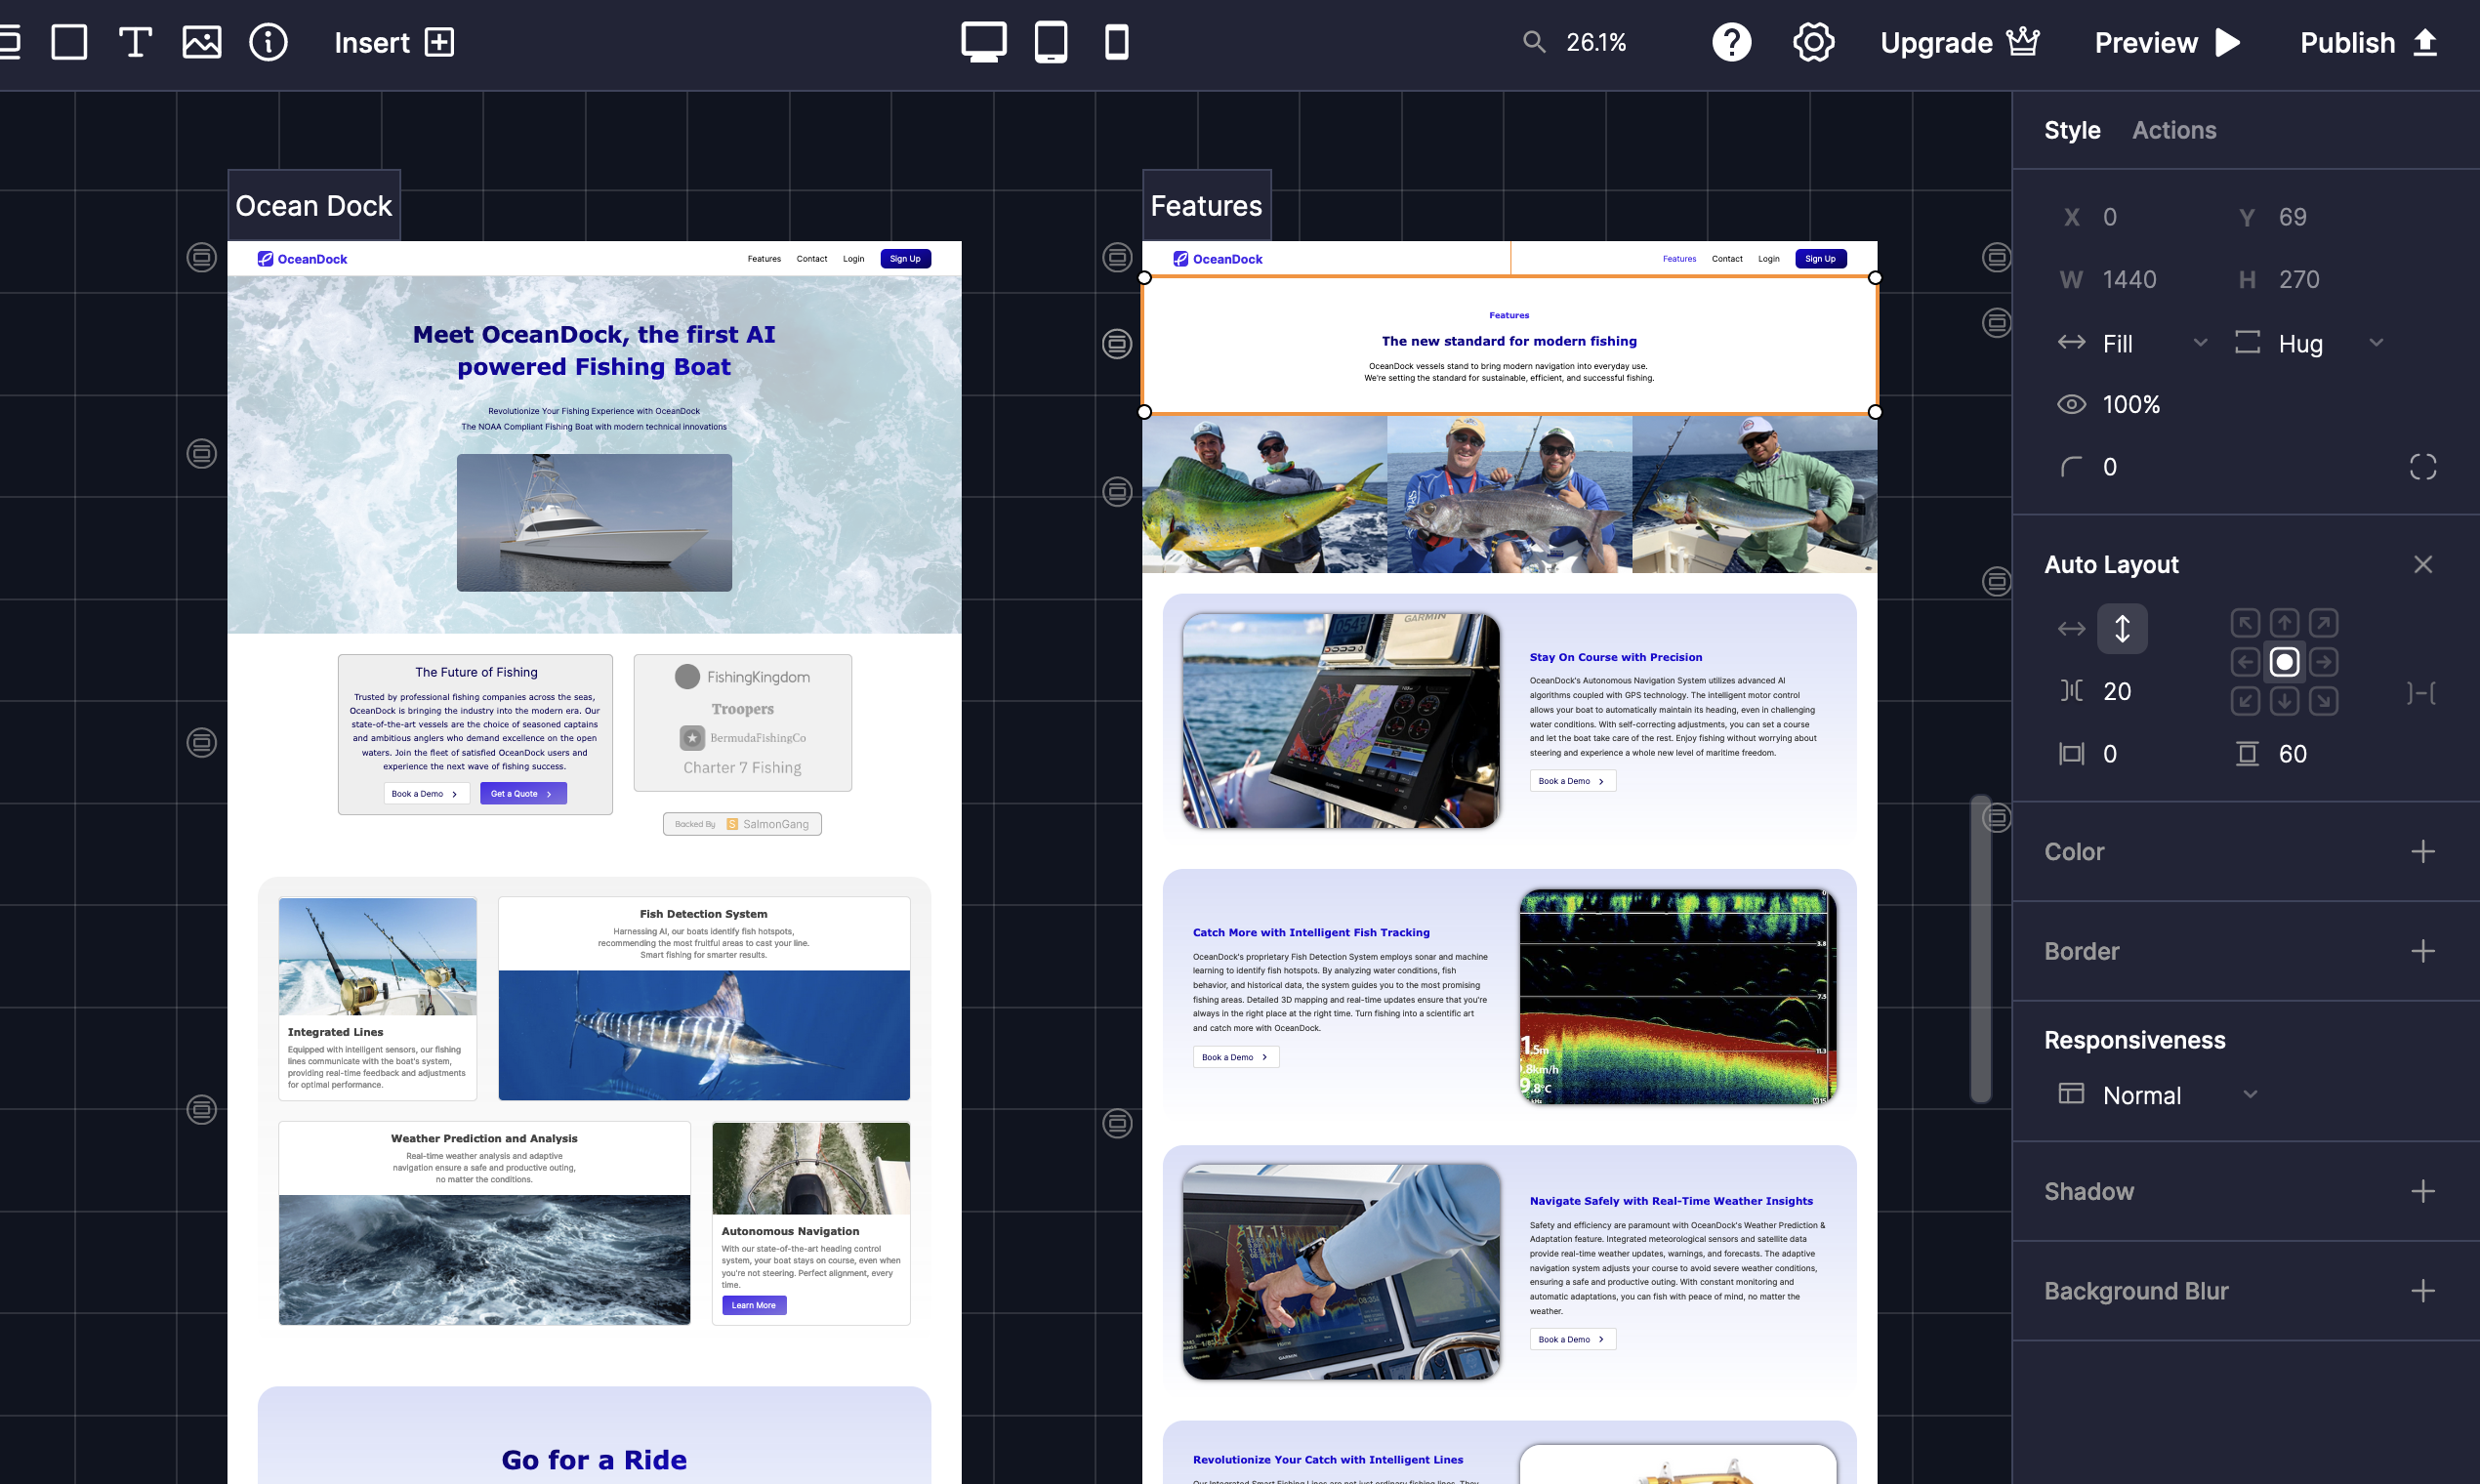Toggle the opacity eye icon

pos(2071,404)
